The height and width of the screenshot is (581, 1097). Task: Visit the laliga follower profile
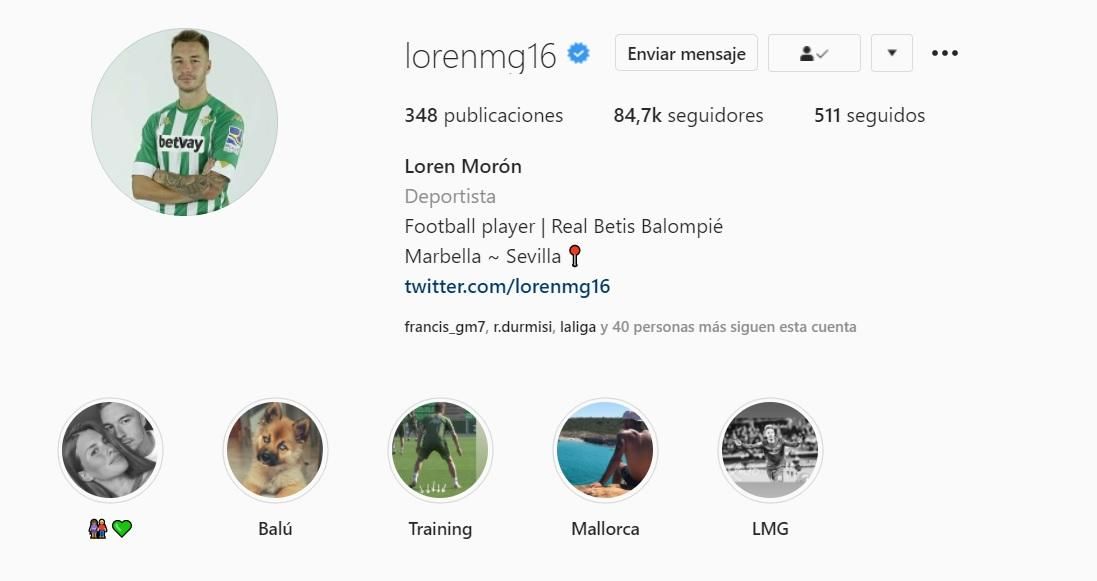[x=578, y=327]
